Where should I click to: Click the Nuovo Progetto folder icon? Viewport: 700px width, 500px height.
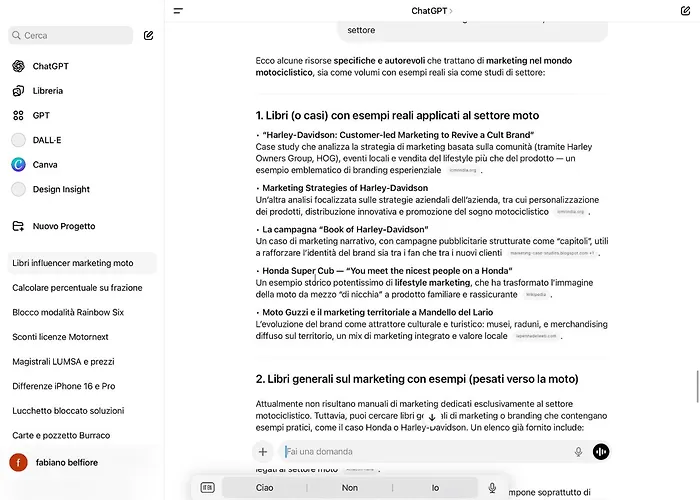coord(18,226)
